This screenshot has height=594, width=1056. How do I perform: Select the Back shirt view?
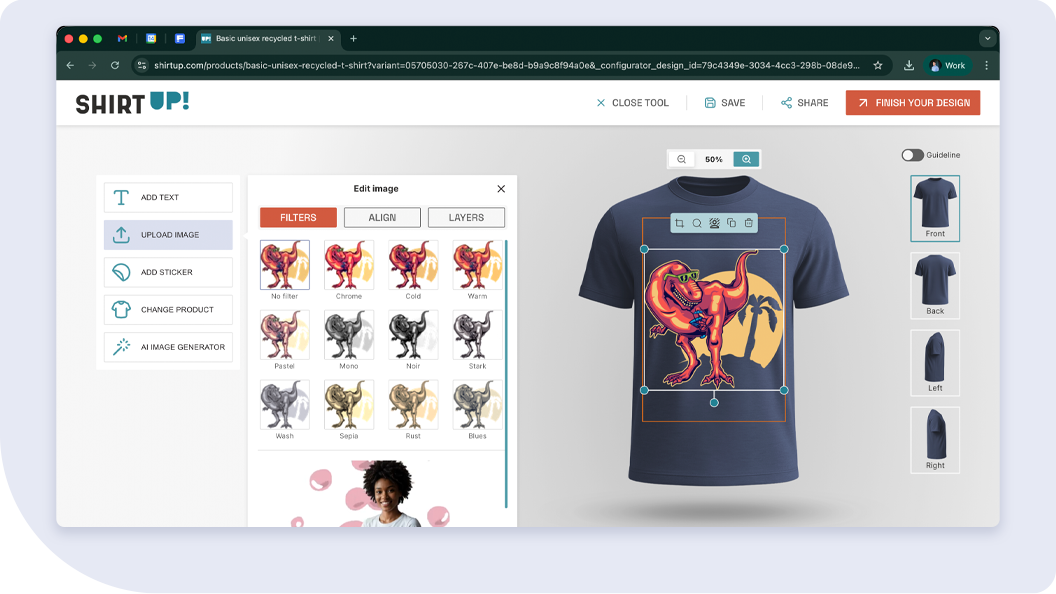[935, 286]
